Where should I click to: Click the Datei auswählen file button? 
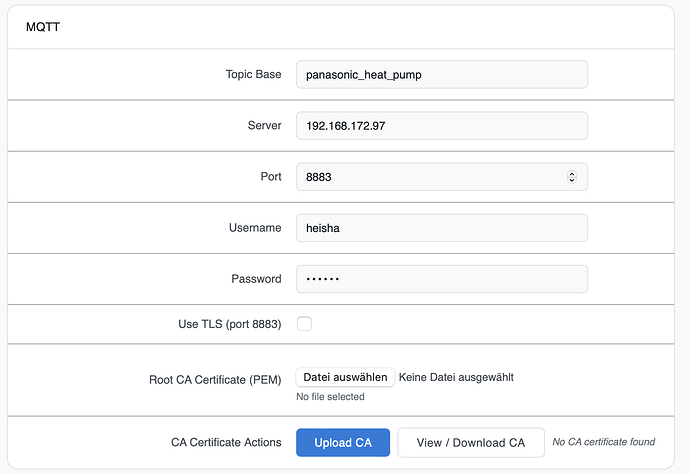pos(345,377)
